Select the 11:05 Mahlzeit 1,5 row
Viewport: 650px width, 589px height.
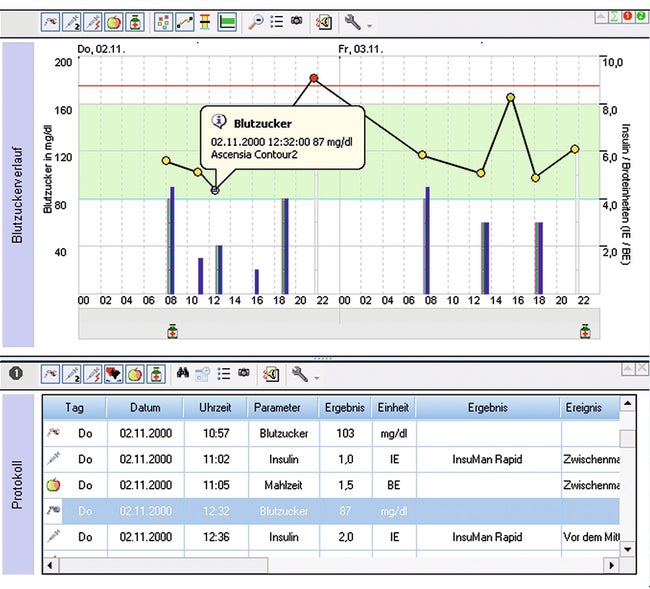(x=331, y=485)
